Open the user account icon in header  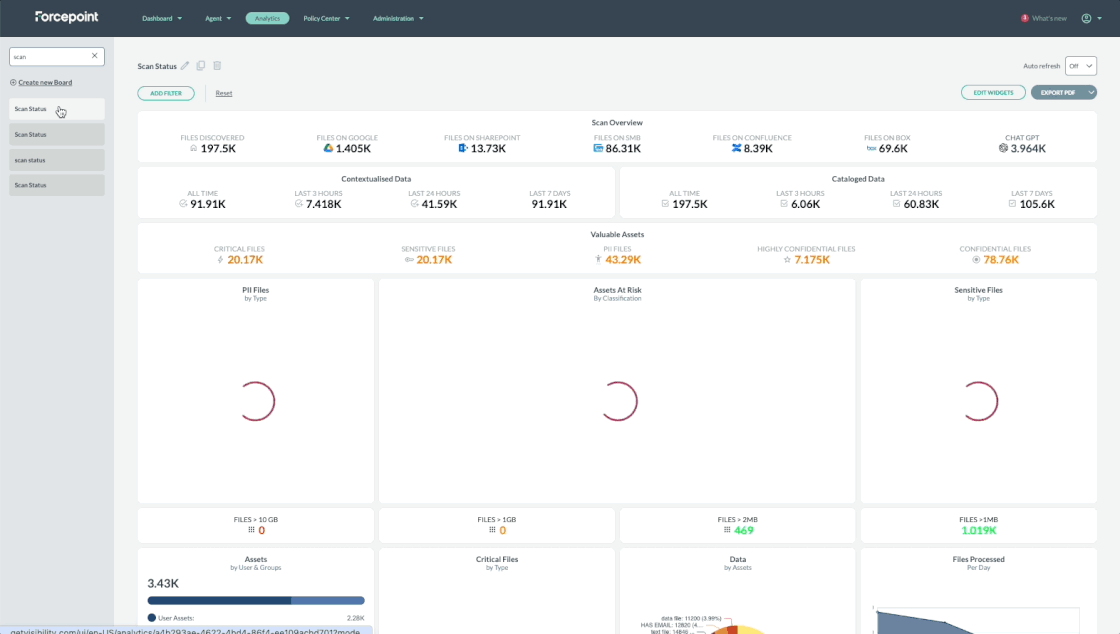(1086, 18)
